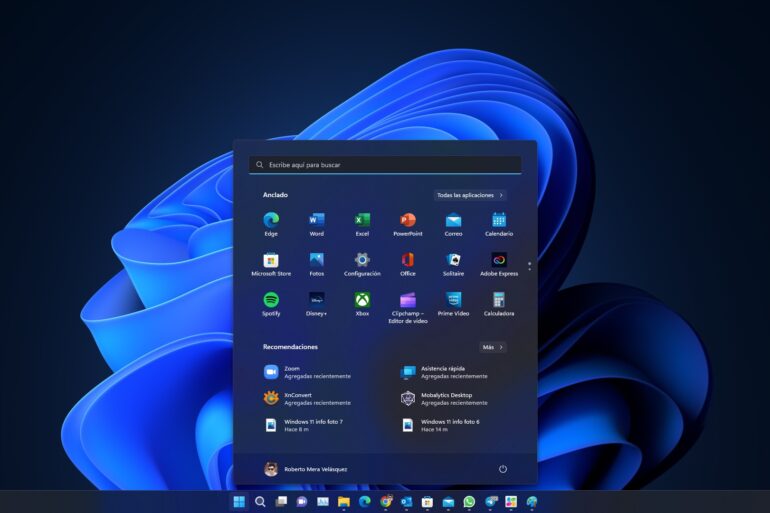
Task: Open taskbar Search magnifier
Action: 260,502
